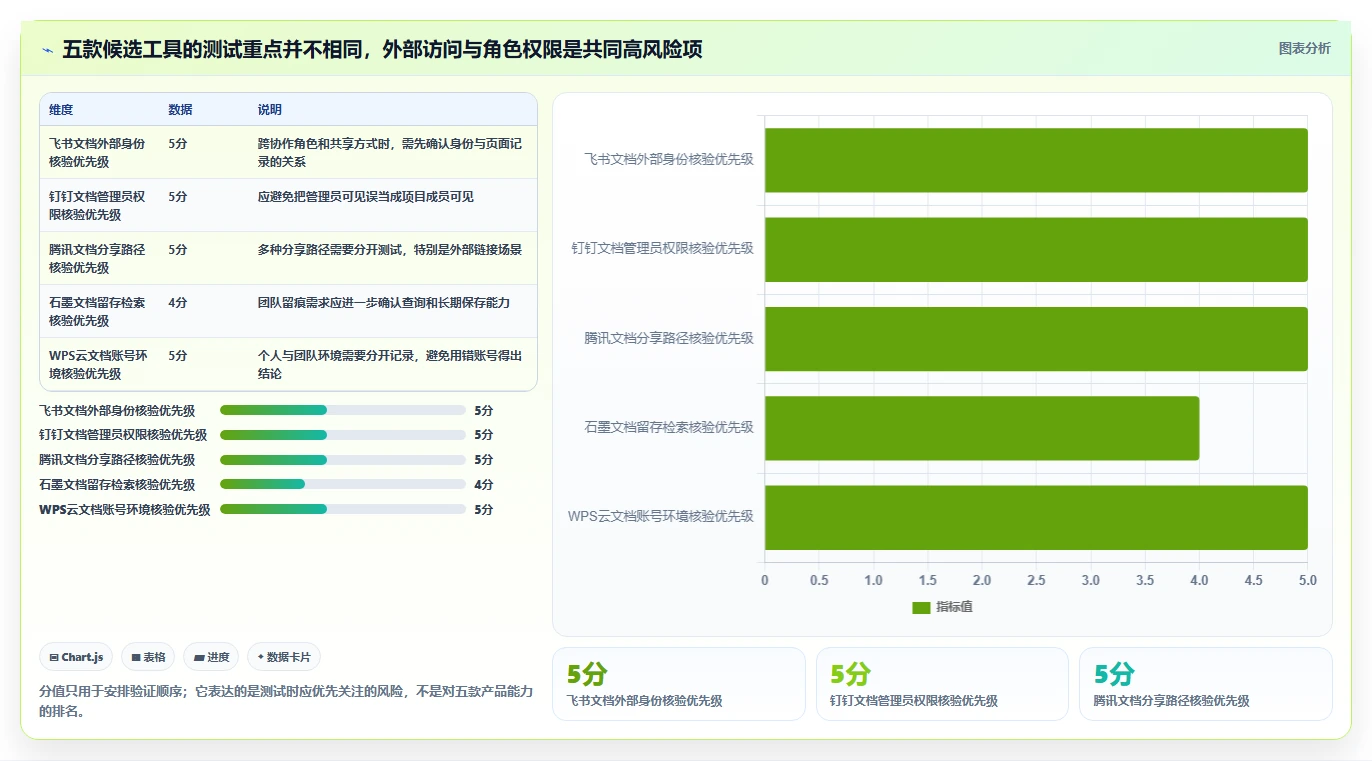Click the 腾讯文档分享路径核验优先级 progress bar
1372x761 pixels.
(343, 460)
